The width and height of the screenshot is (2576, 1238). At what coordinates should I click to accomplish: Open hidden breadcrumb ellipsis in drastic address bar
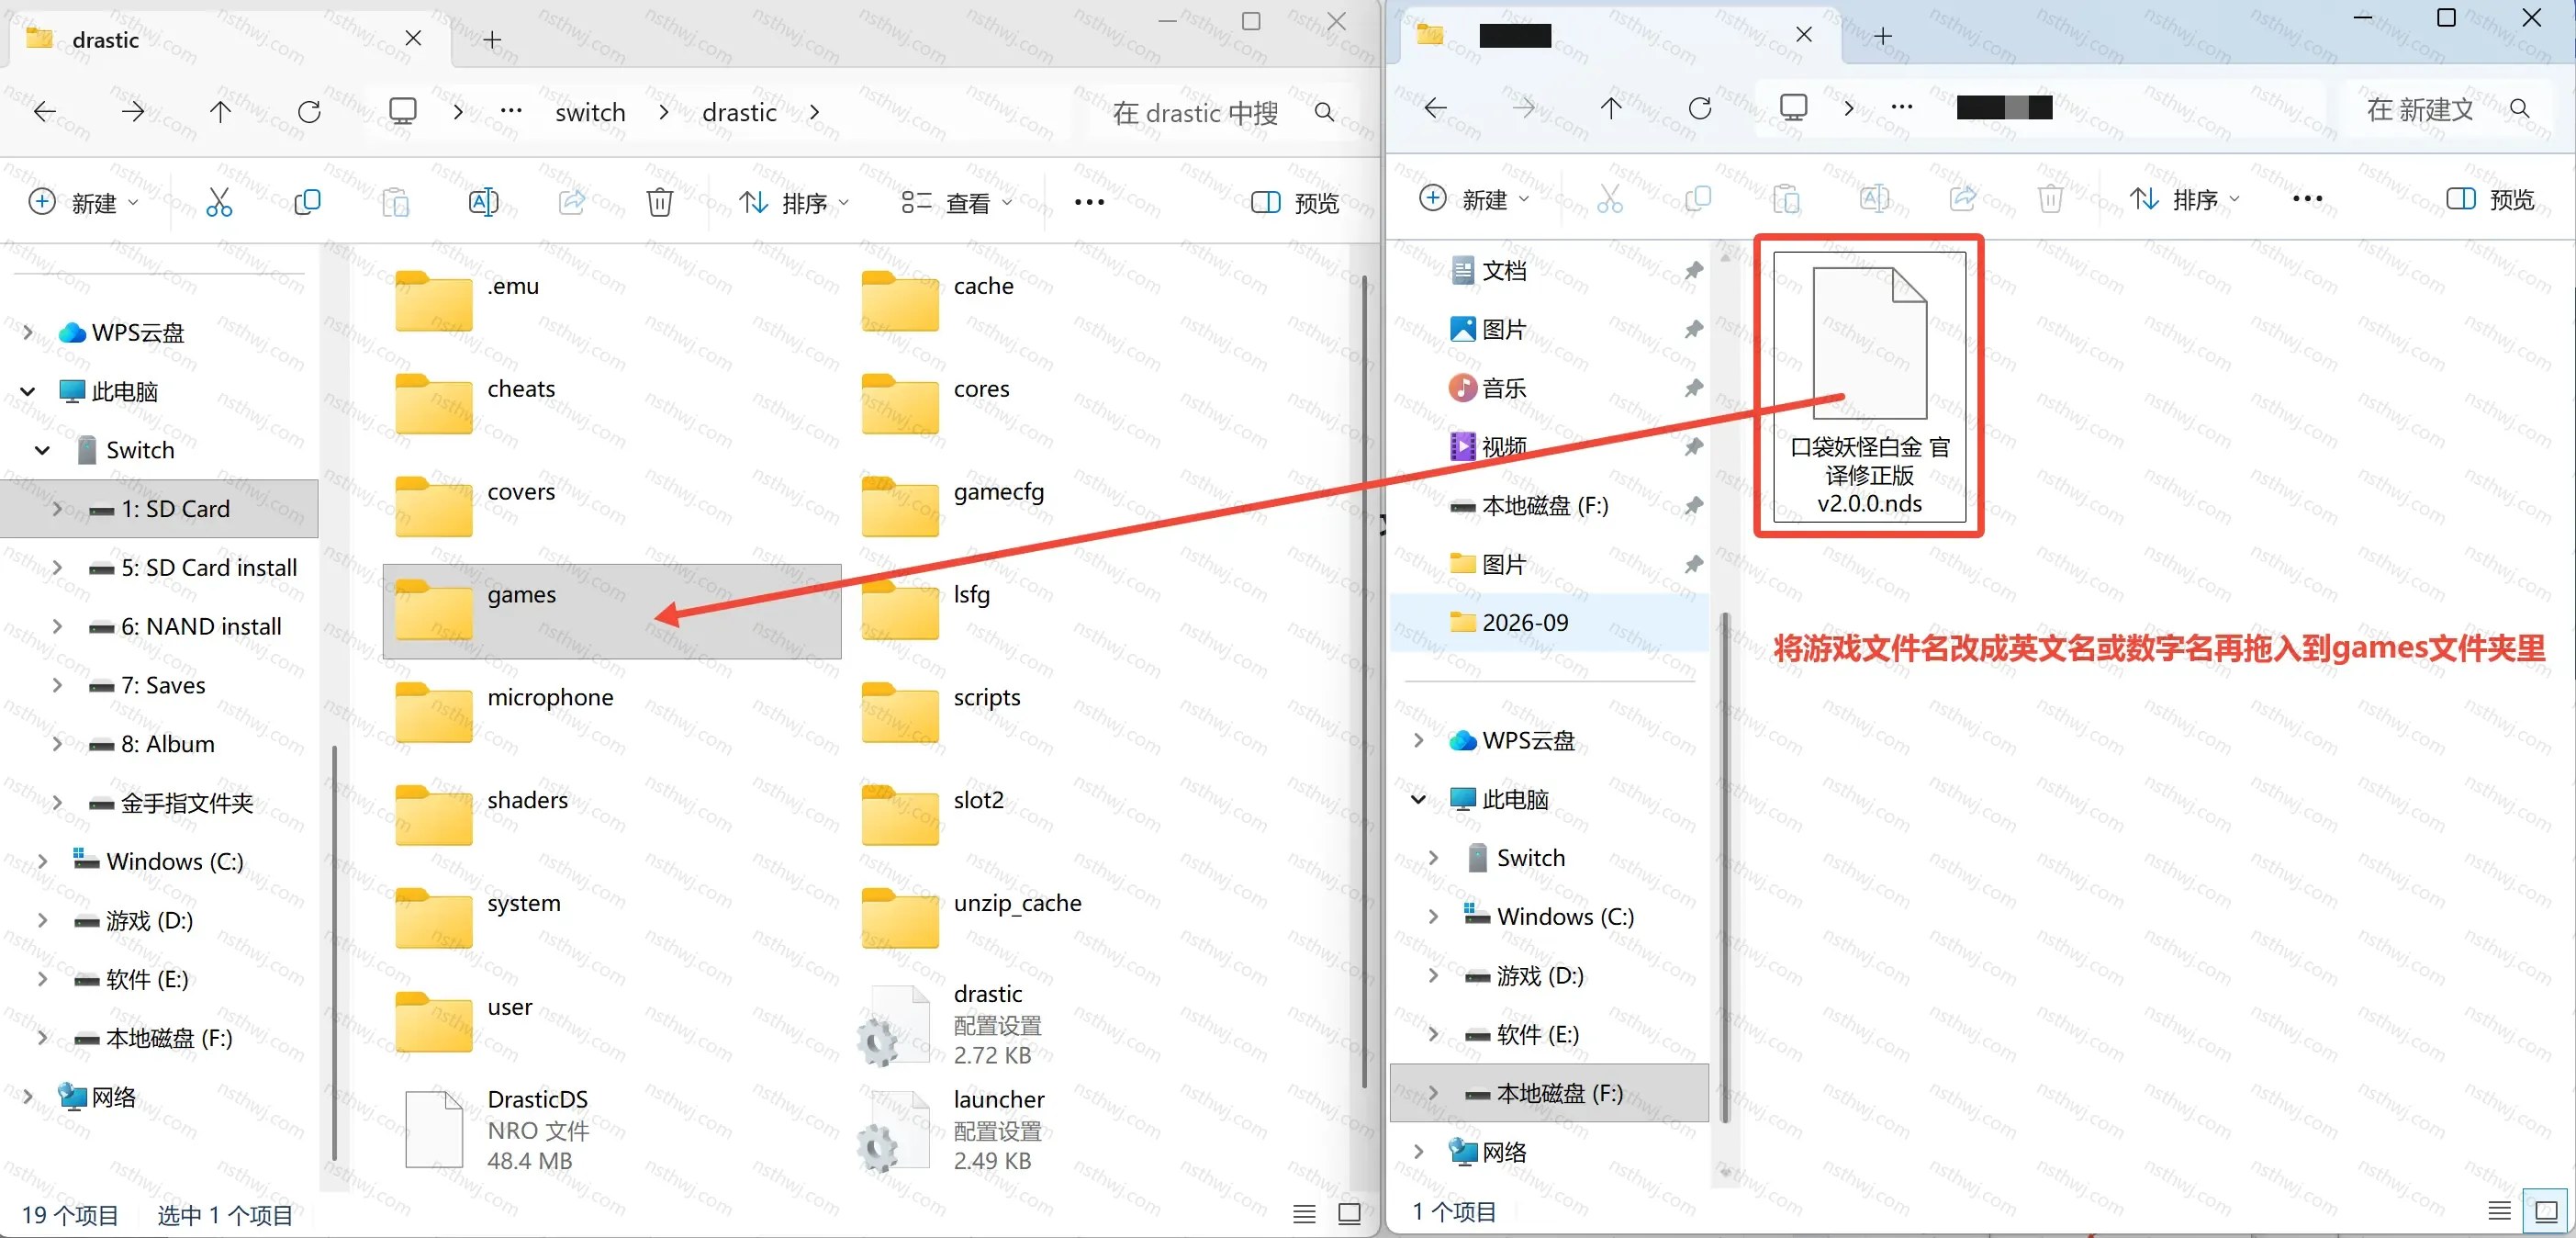(x=511, y=110)
